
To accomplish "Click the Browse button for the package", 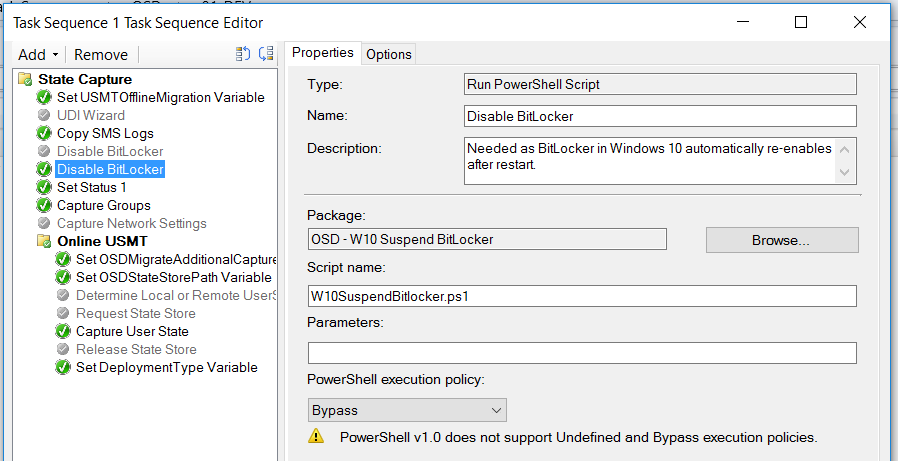I will point(782,240).
